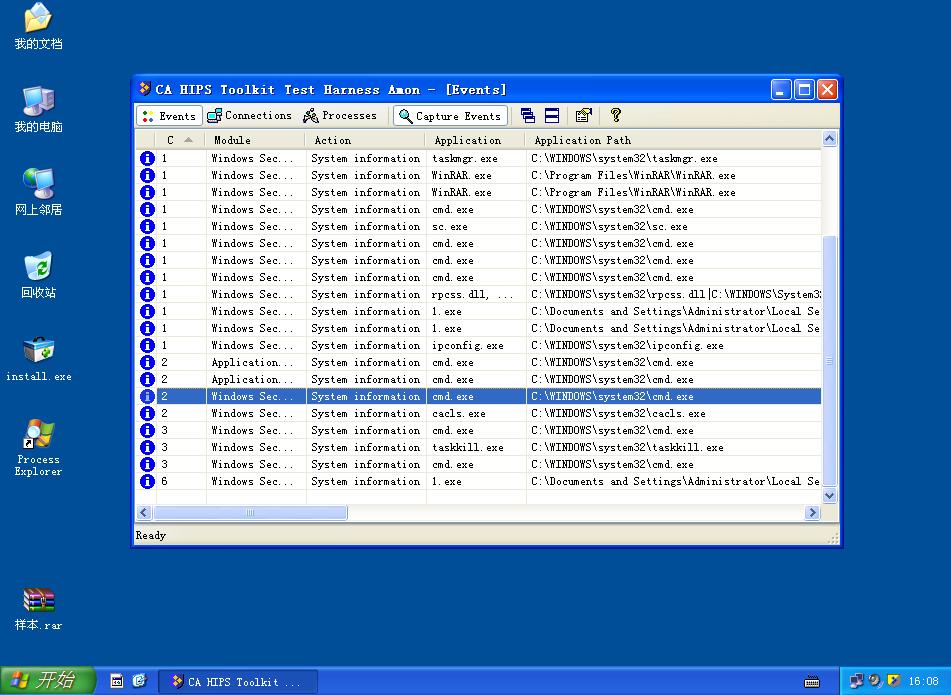Click the horizontal scroll right arrow
The image size is (951, 695).
coord(812,512)
